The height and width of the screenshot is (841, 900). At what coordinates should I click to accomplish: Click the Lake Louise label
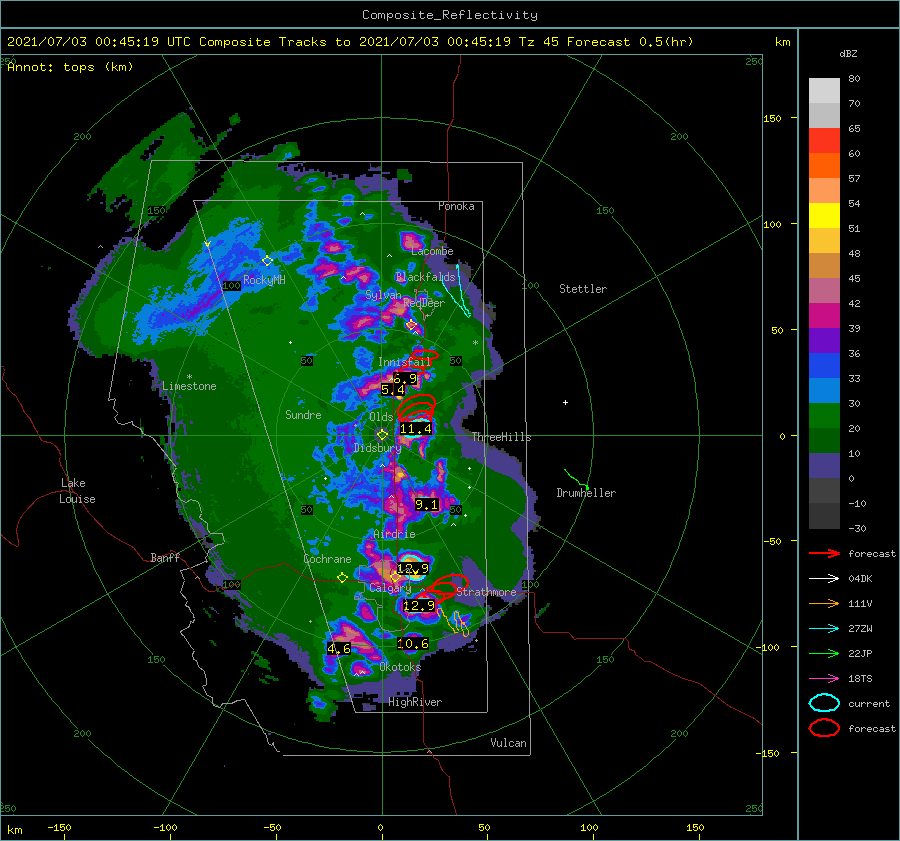(x=77, y=491)
